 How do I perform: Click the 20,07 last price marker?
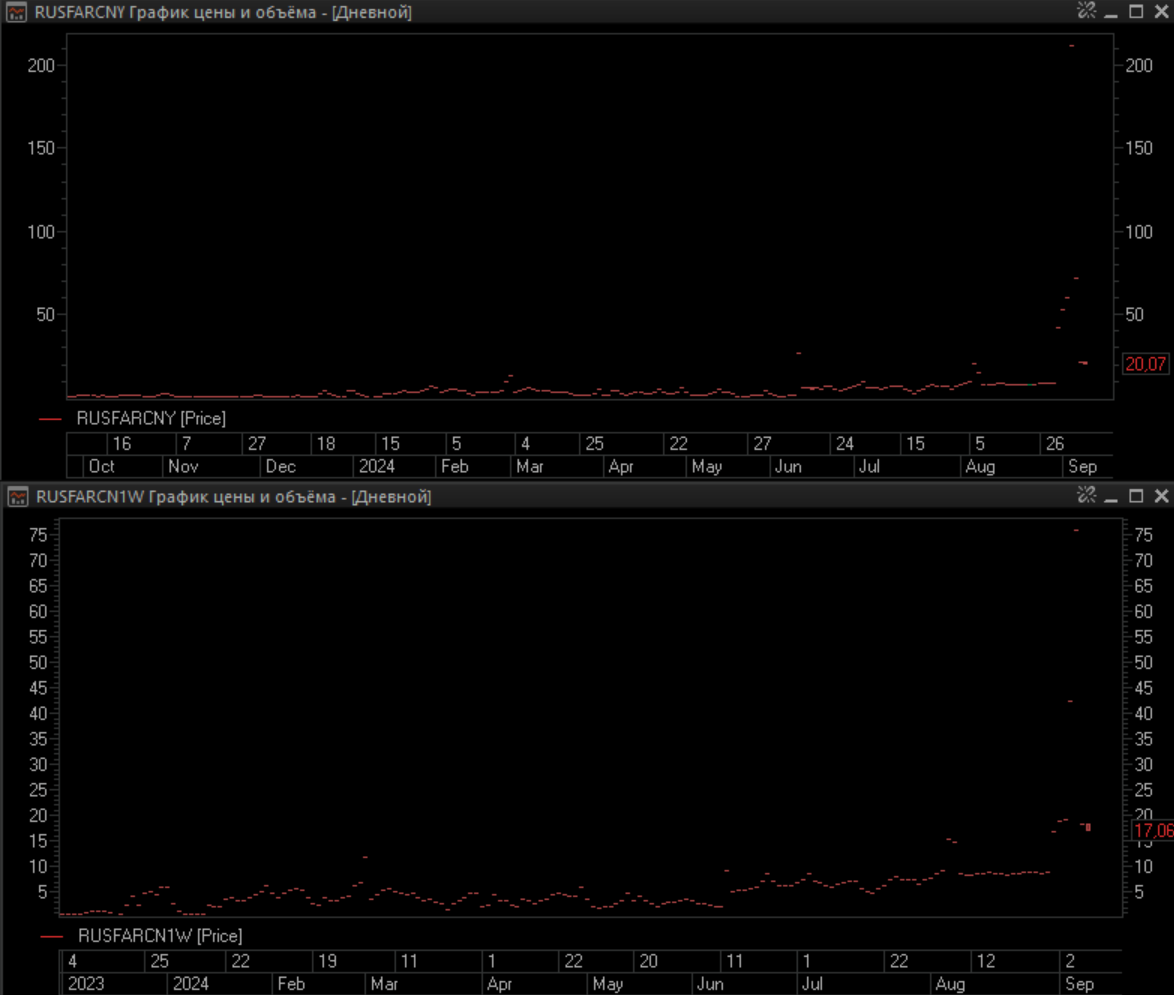(1146, 365)
